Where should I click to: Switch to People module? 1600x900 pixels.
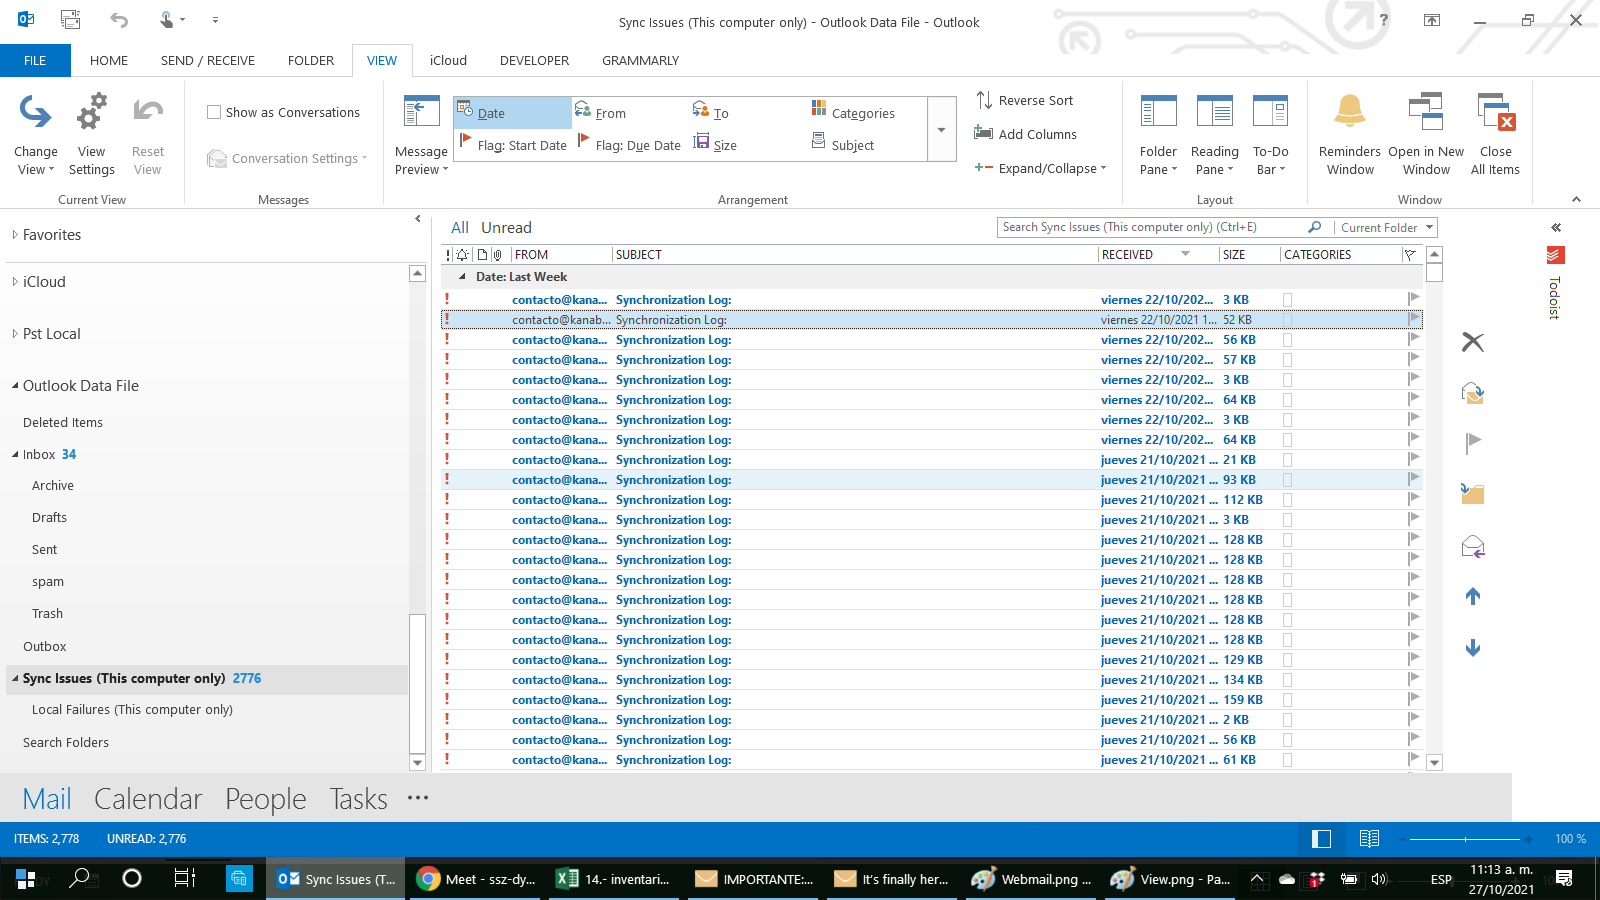266,799
